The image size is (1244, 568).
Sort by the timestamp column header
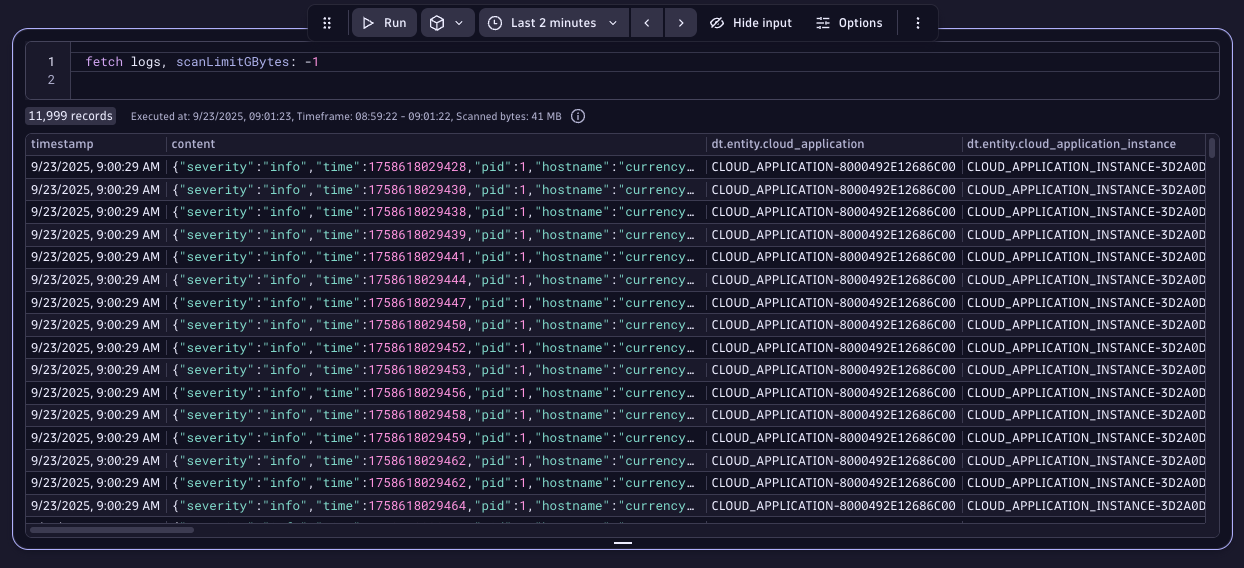pyautogui.click(x=61, y=144)
